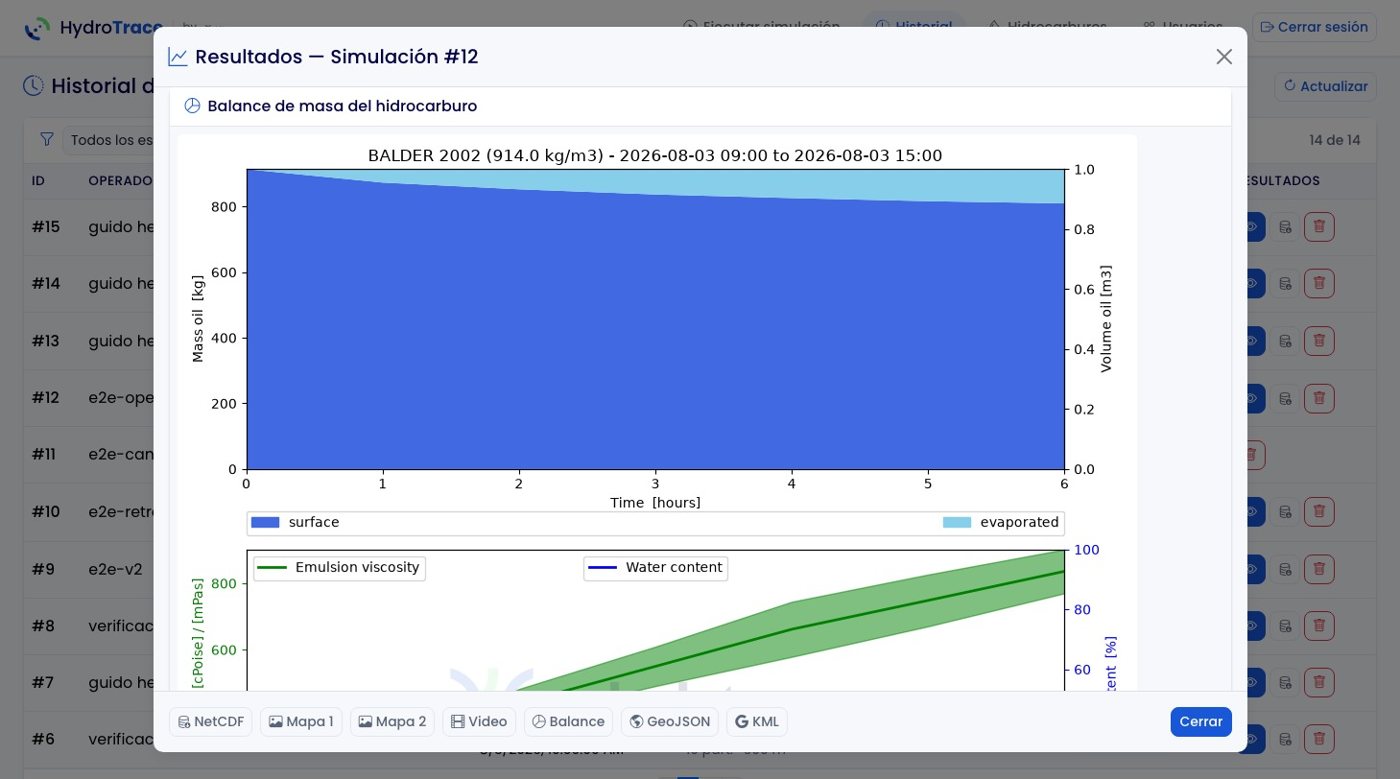Click the ID column header
The image size is (1400, 779).
(38, 181)
